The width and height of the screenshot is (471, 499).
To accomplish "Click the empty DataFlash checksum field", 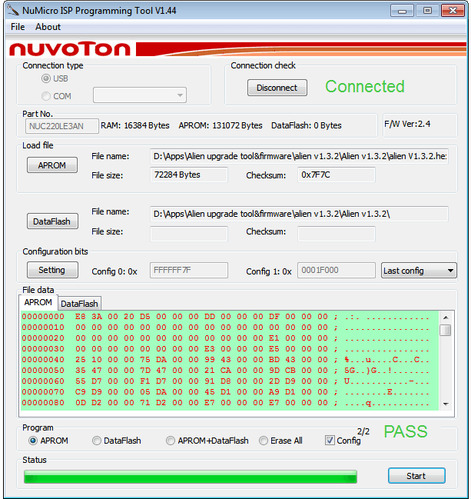I will 336,234.
